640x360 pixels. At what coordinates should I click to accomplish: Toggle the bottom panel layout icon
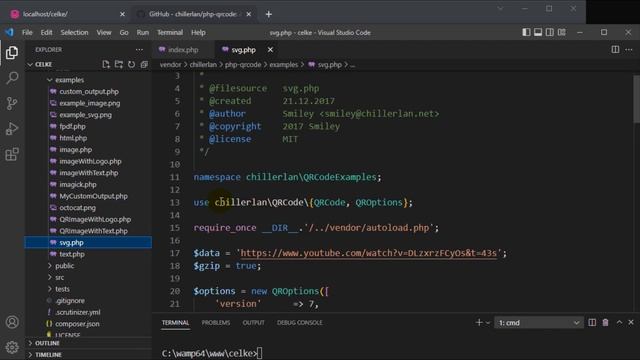pos(538,32)
